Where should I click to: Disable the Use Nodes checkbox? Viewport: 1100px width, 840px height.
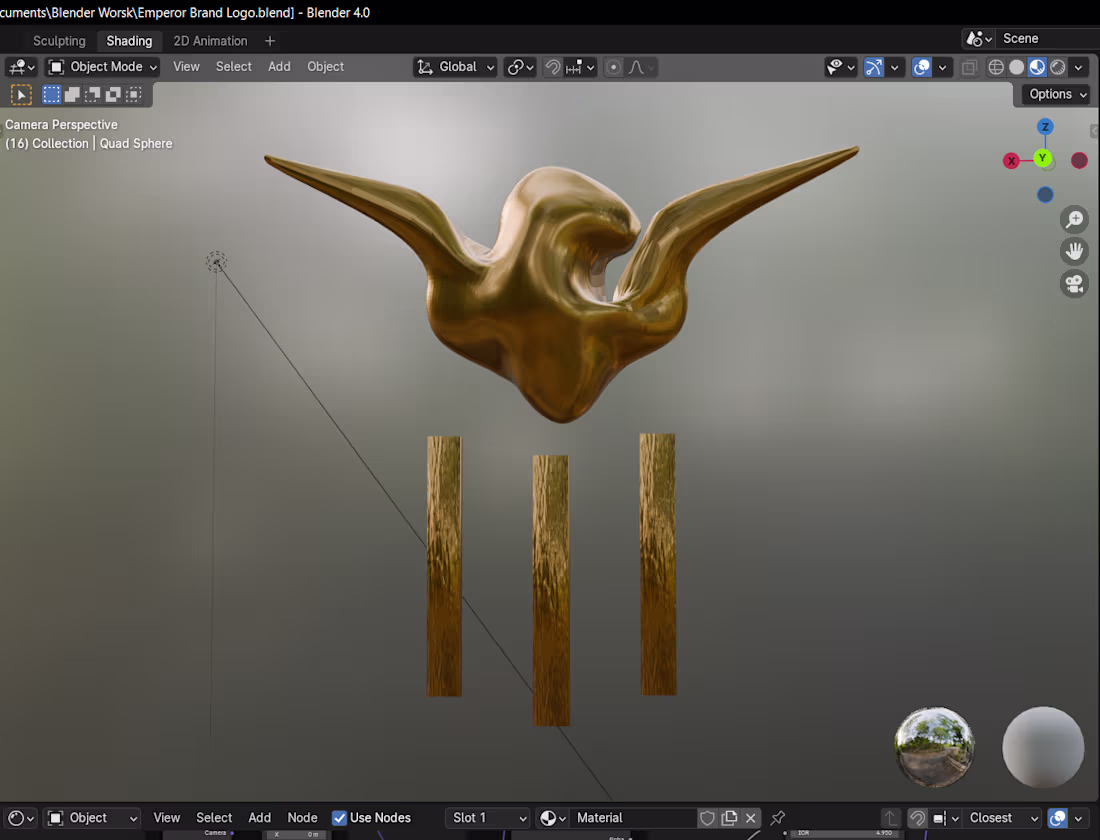pyautogui.click(x=340, y=818)
